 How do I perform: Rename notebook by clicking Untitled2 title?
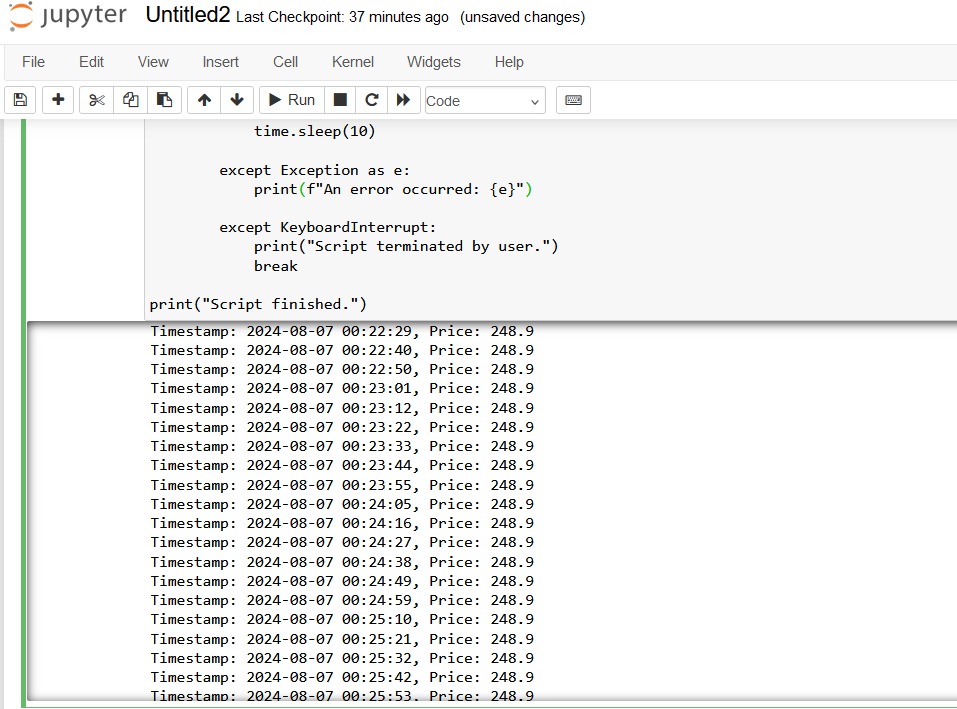click(187, 15)
